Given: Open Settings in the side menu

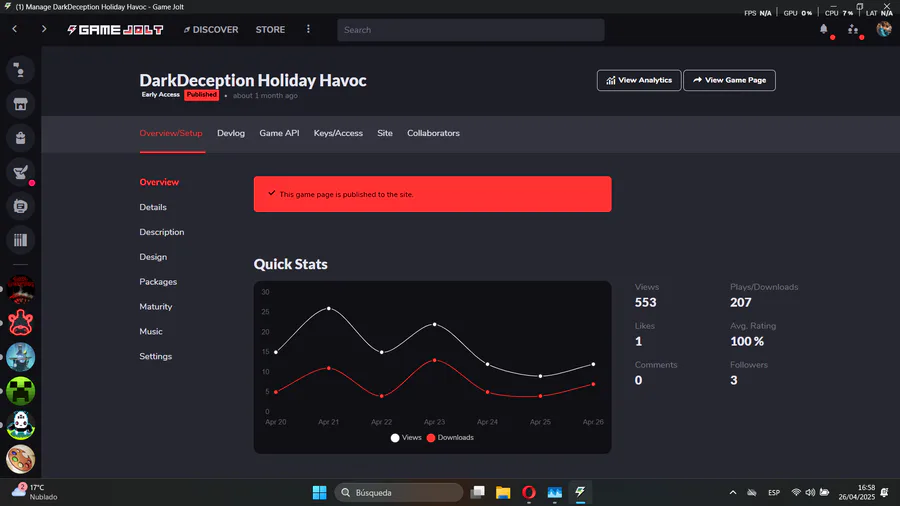Looking at the screenshot, I should [x=156, y=356].
